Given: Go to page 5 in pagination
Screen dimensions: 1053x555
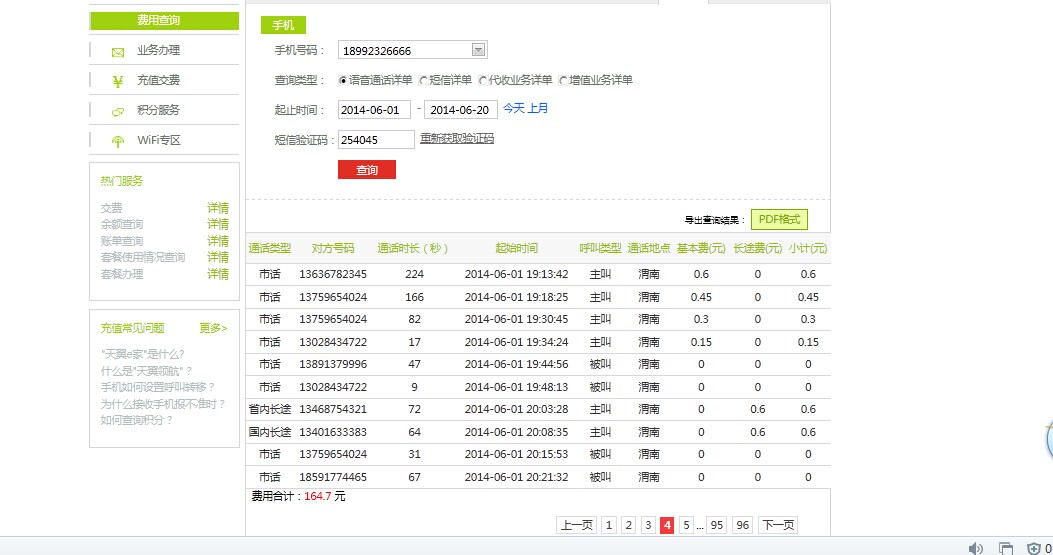Looking at the screenshot, I should coord(686,525).
